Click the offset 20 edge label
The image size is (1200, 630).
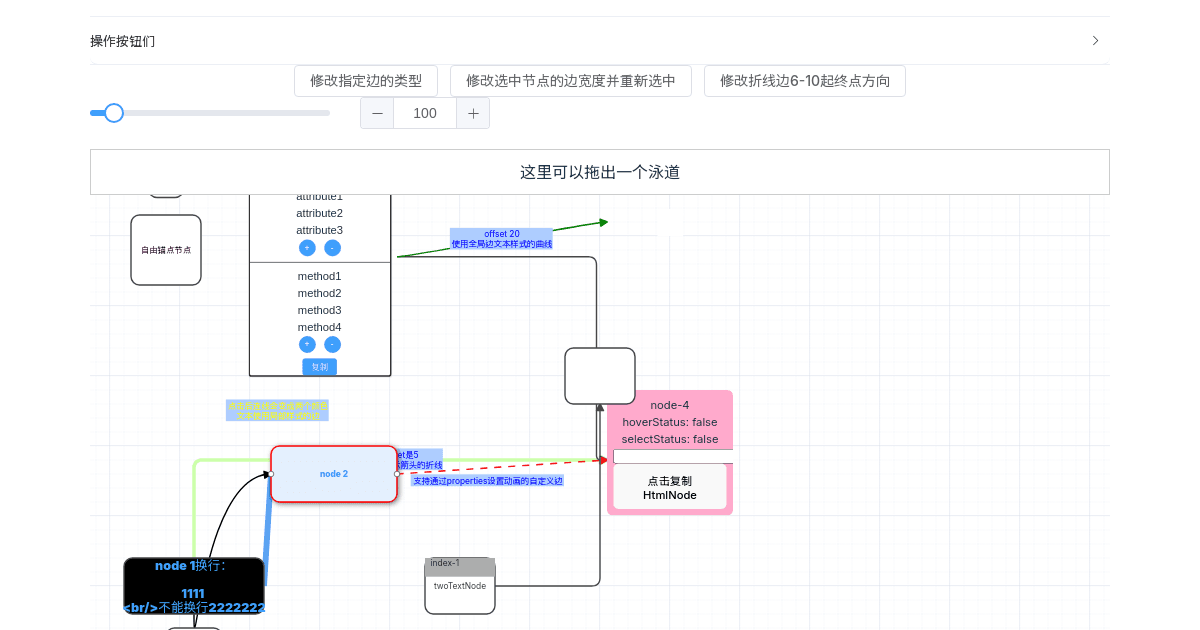click(501, 238)
